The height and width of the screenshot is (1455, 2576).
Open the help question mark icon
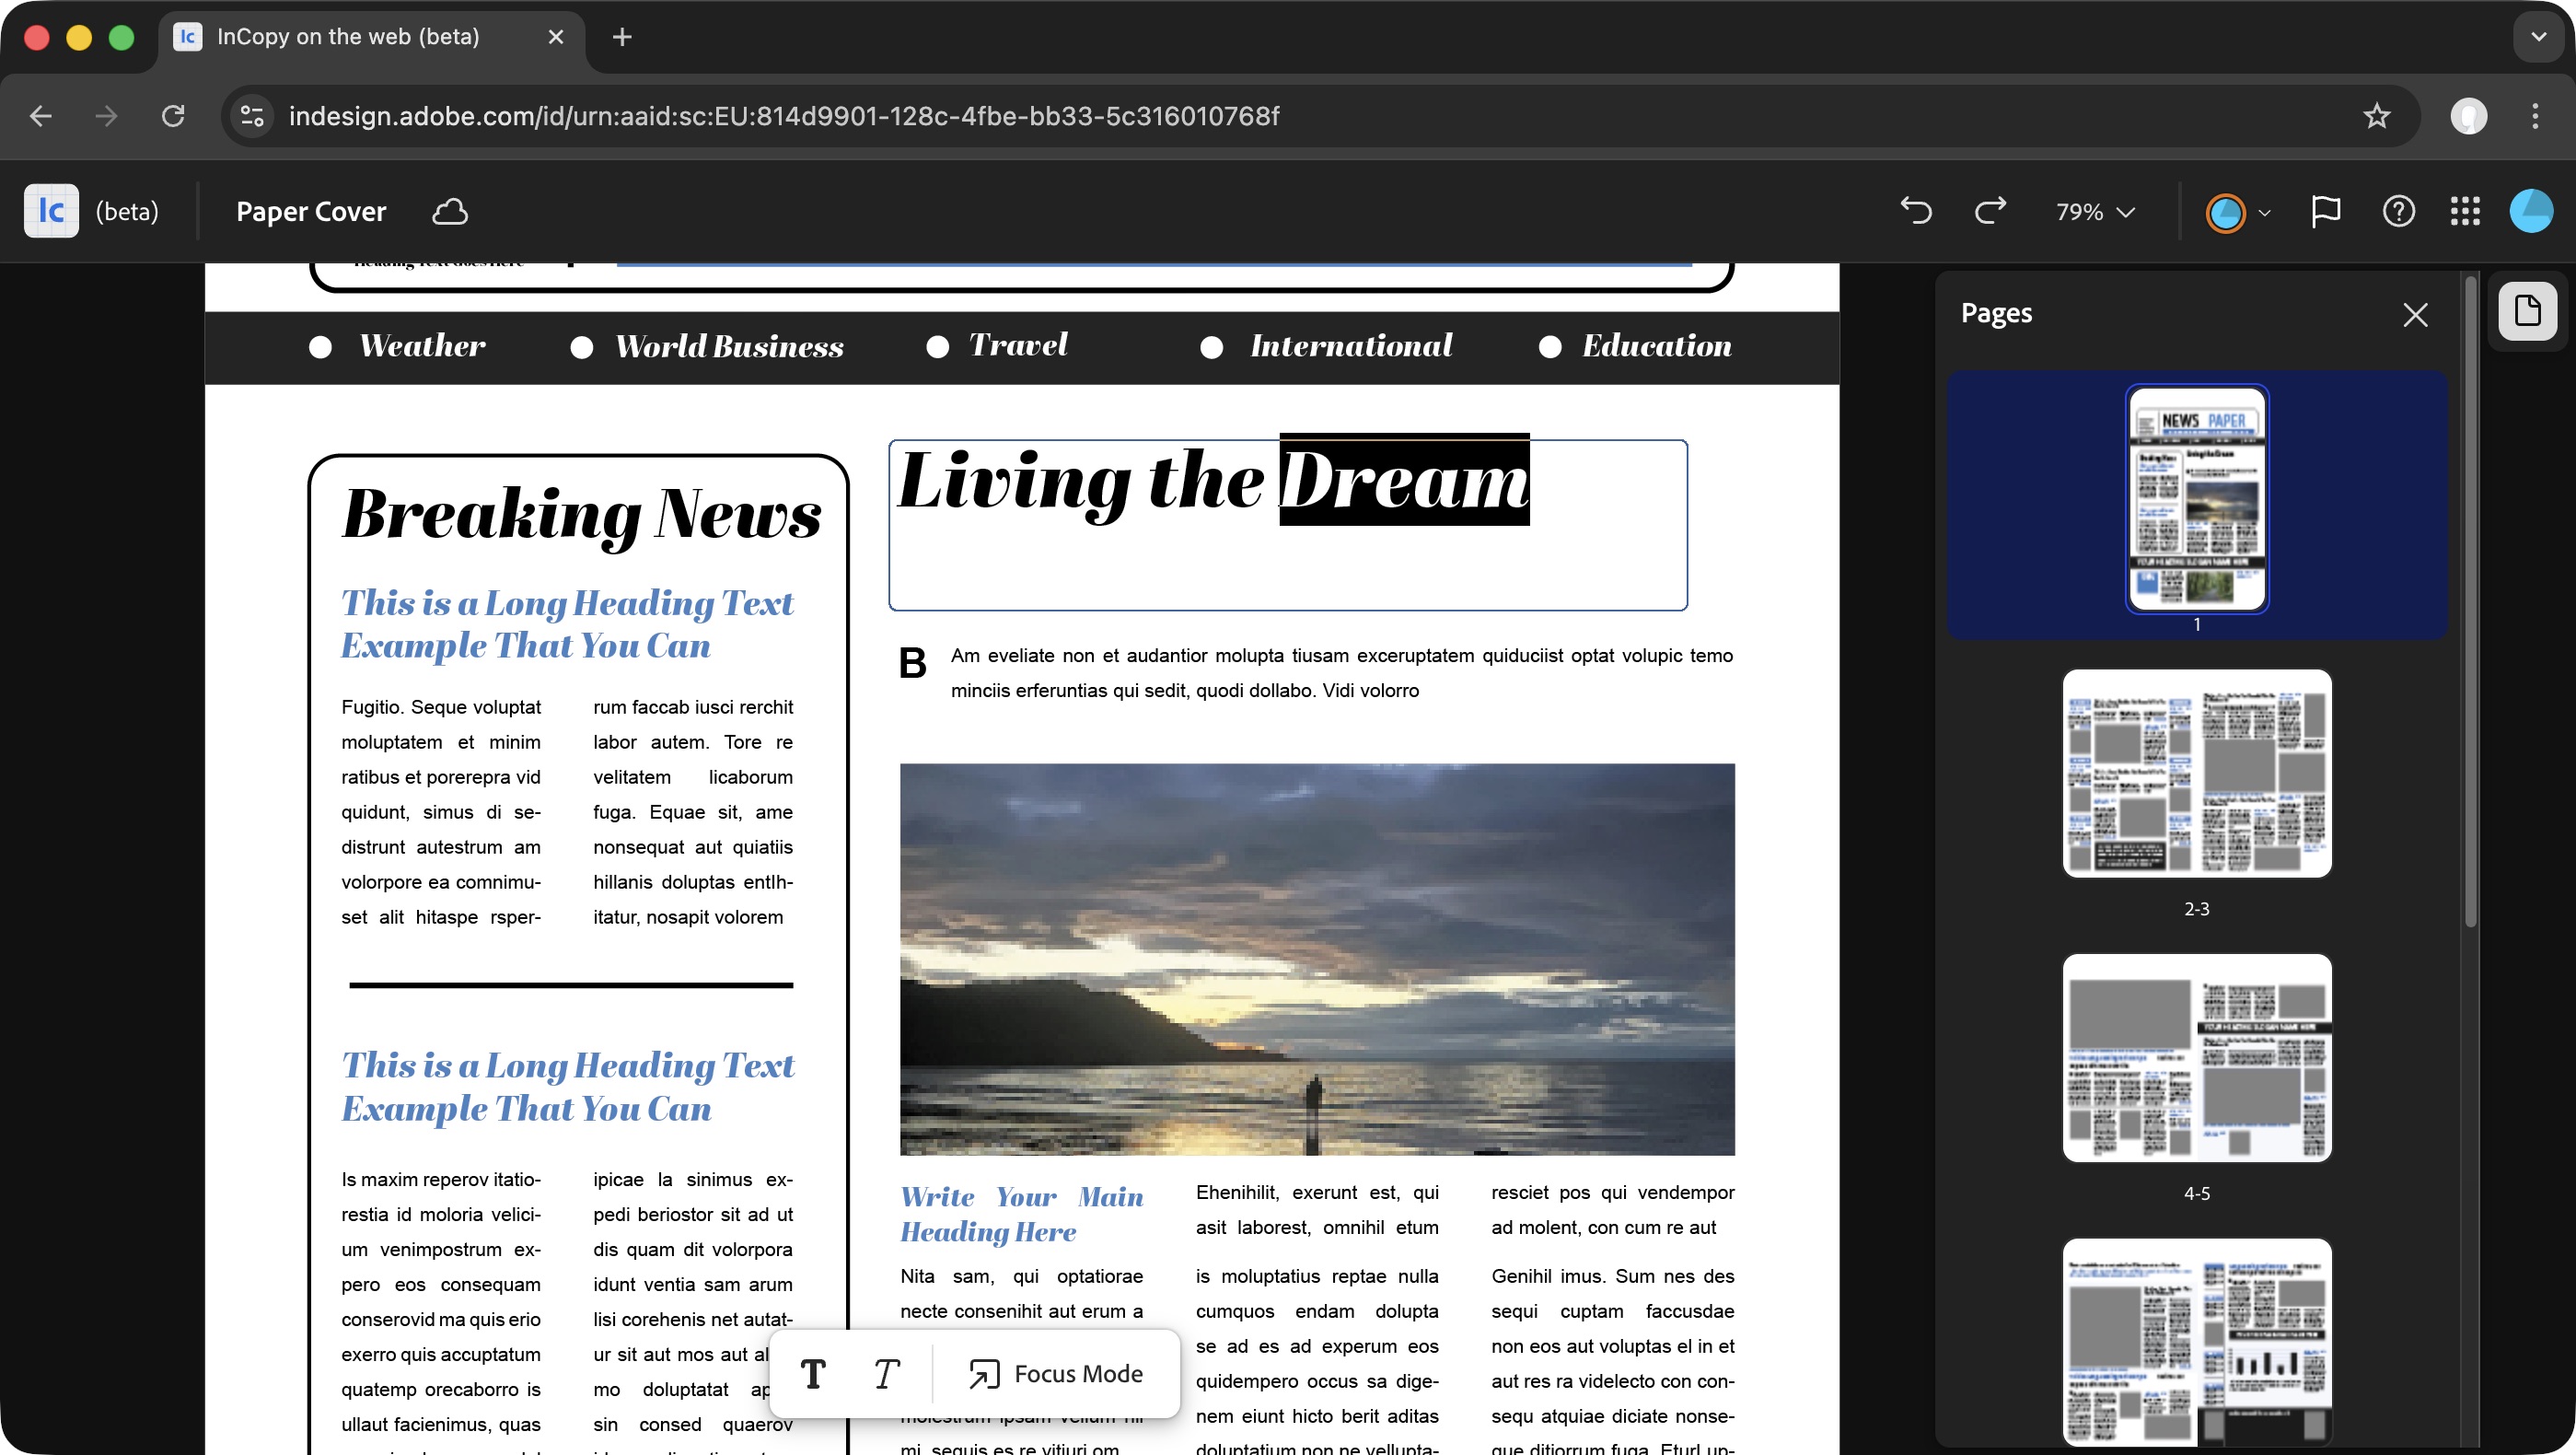tap(2399, 211)
